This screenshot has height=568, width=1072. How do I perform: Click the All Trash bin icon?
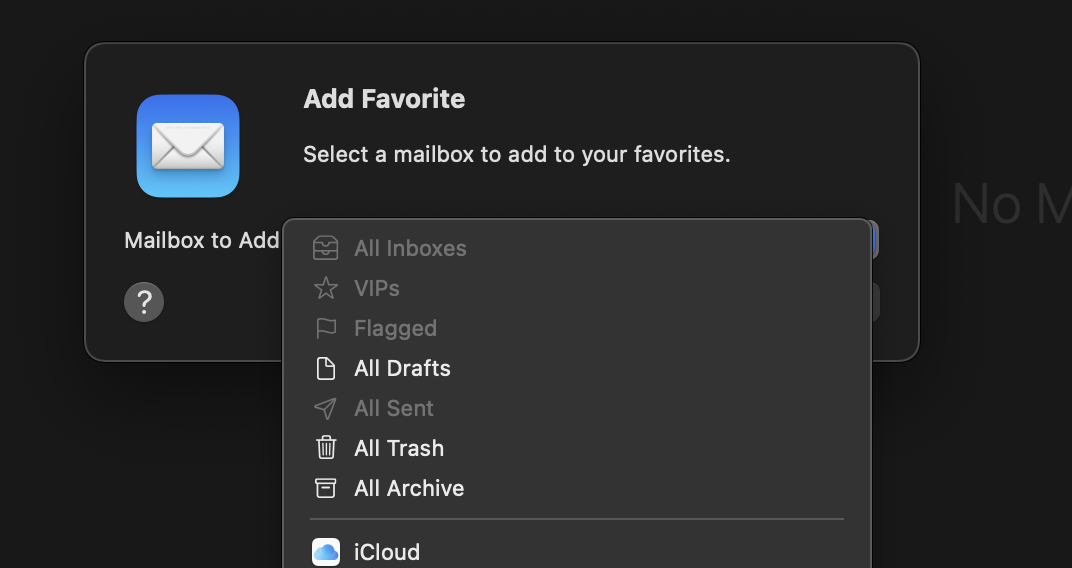326,448
